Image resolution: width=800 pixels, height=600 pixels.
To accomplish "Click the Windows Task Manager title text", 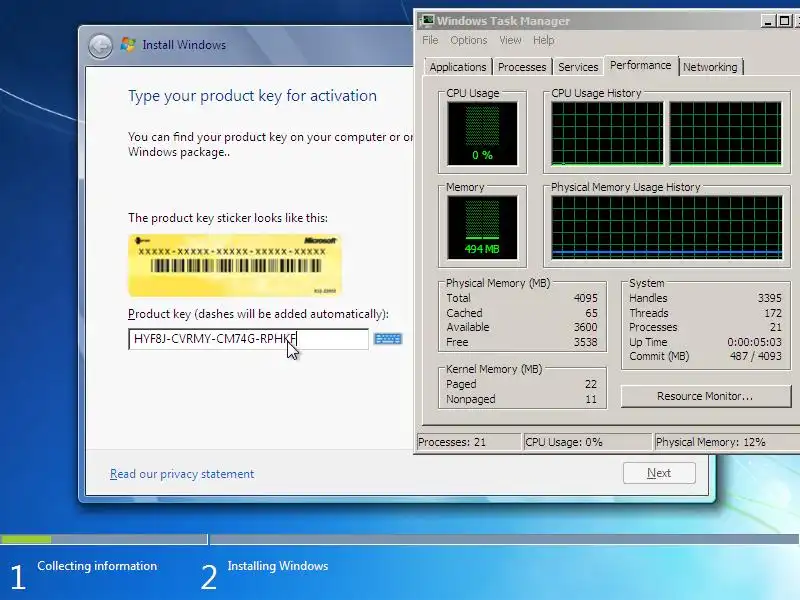I will tap(503, 21).
